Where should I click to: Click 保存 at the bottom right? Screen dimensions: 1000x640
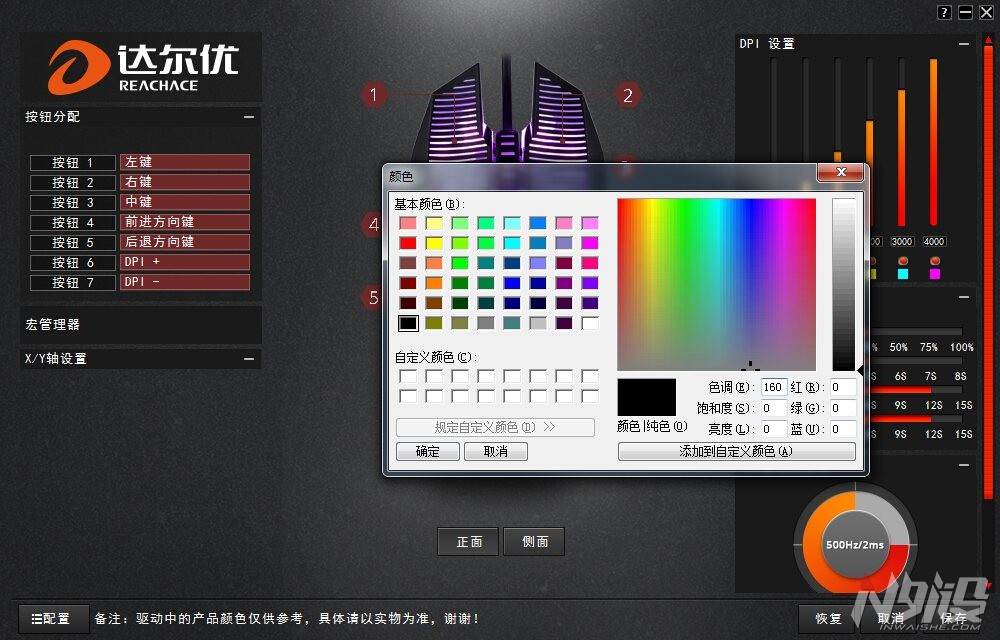click(x=952, y=618)
